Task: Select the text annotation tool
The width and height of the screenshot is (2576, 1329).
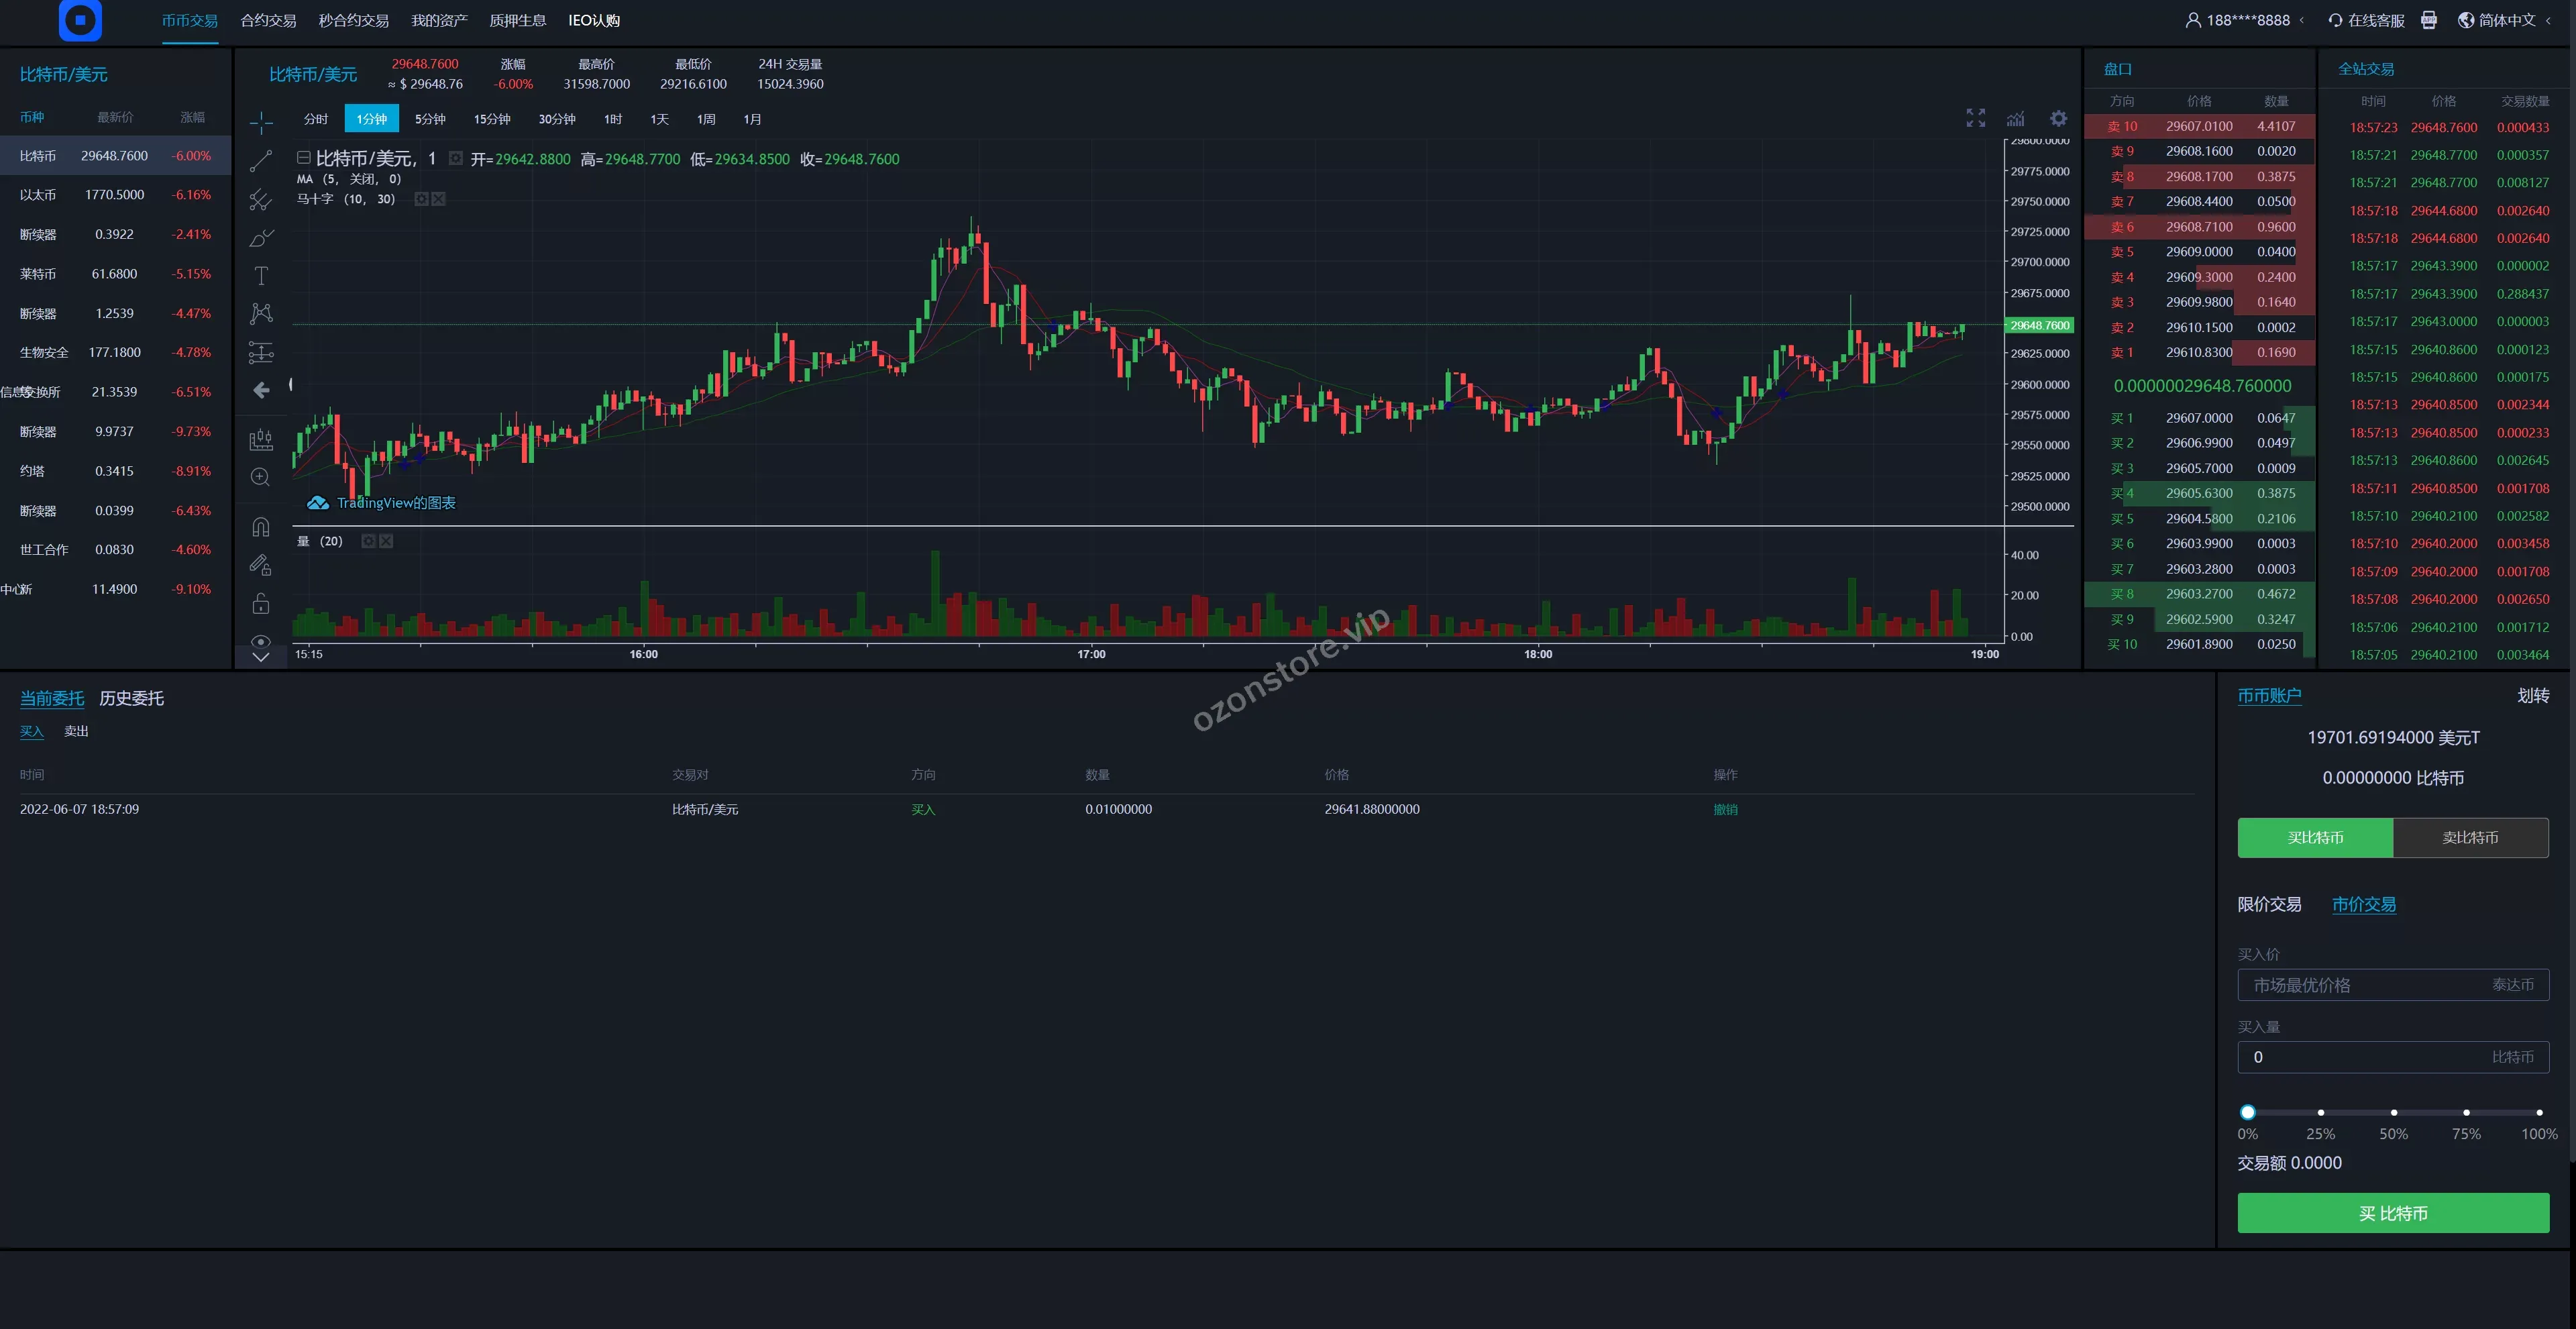Action: tap(261, 276)
